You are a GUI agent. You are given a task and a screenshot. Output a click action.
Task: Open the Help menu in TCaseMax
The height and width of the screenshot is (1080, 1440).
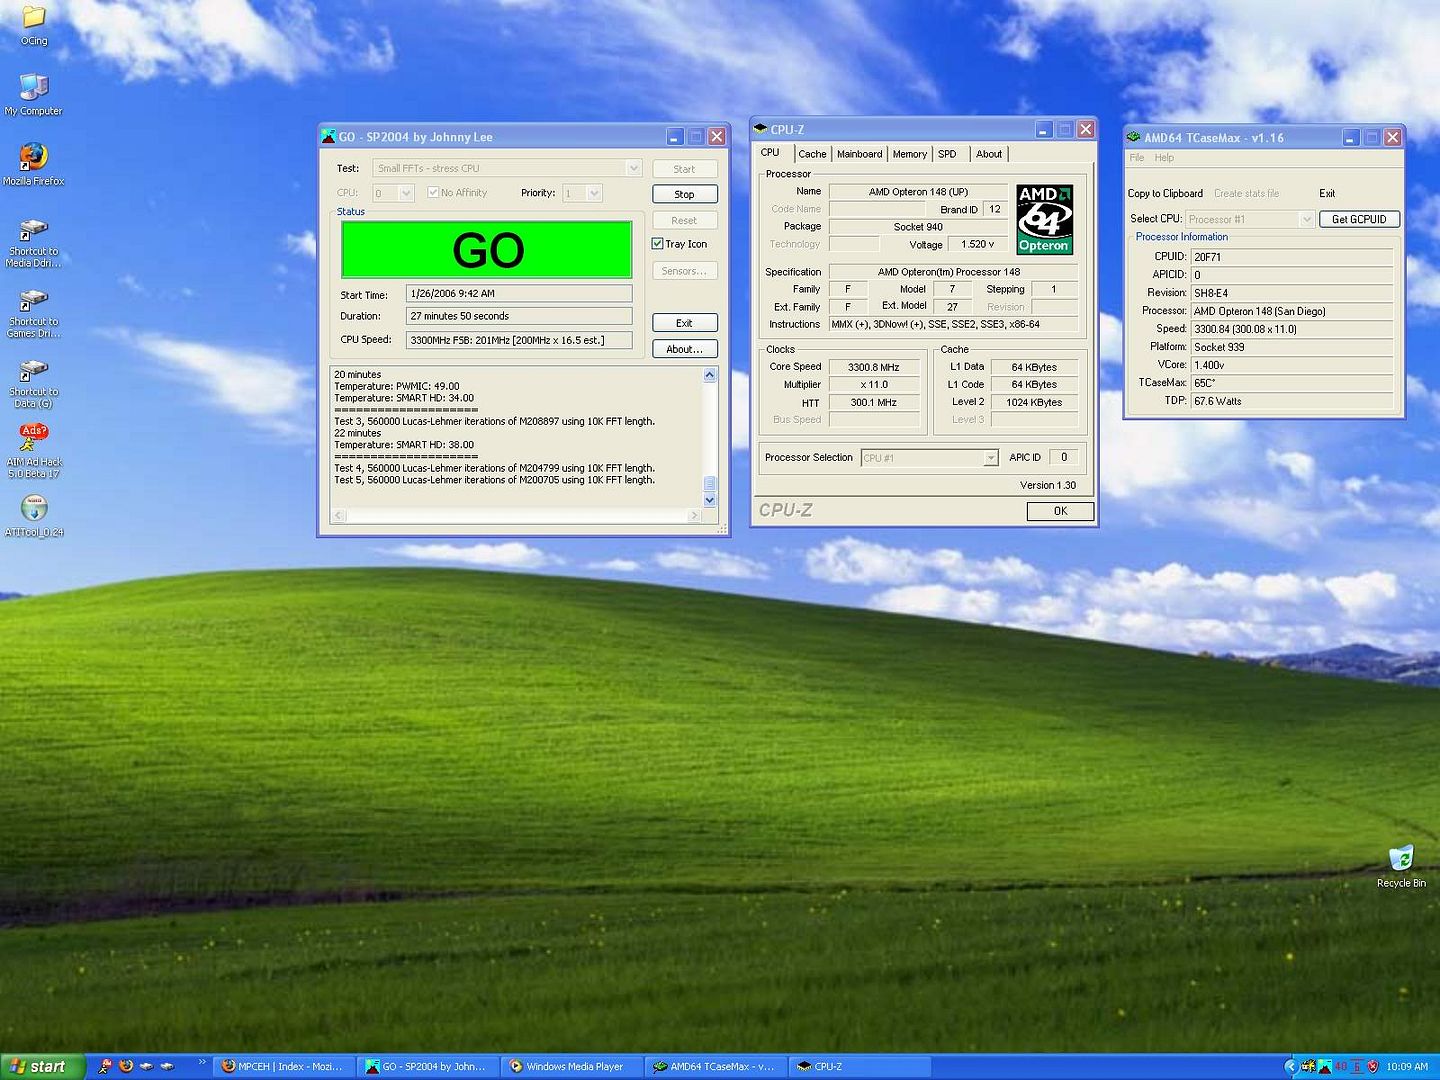click(x=1164, y=158)
